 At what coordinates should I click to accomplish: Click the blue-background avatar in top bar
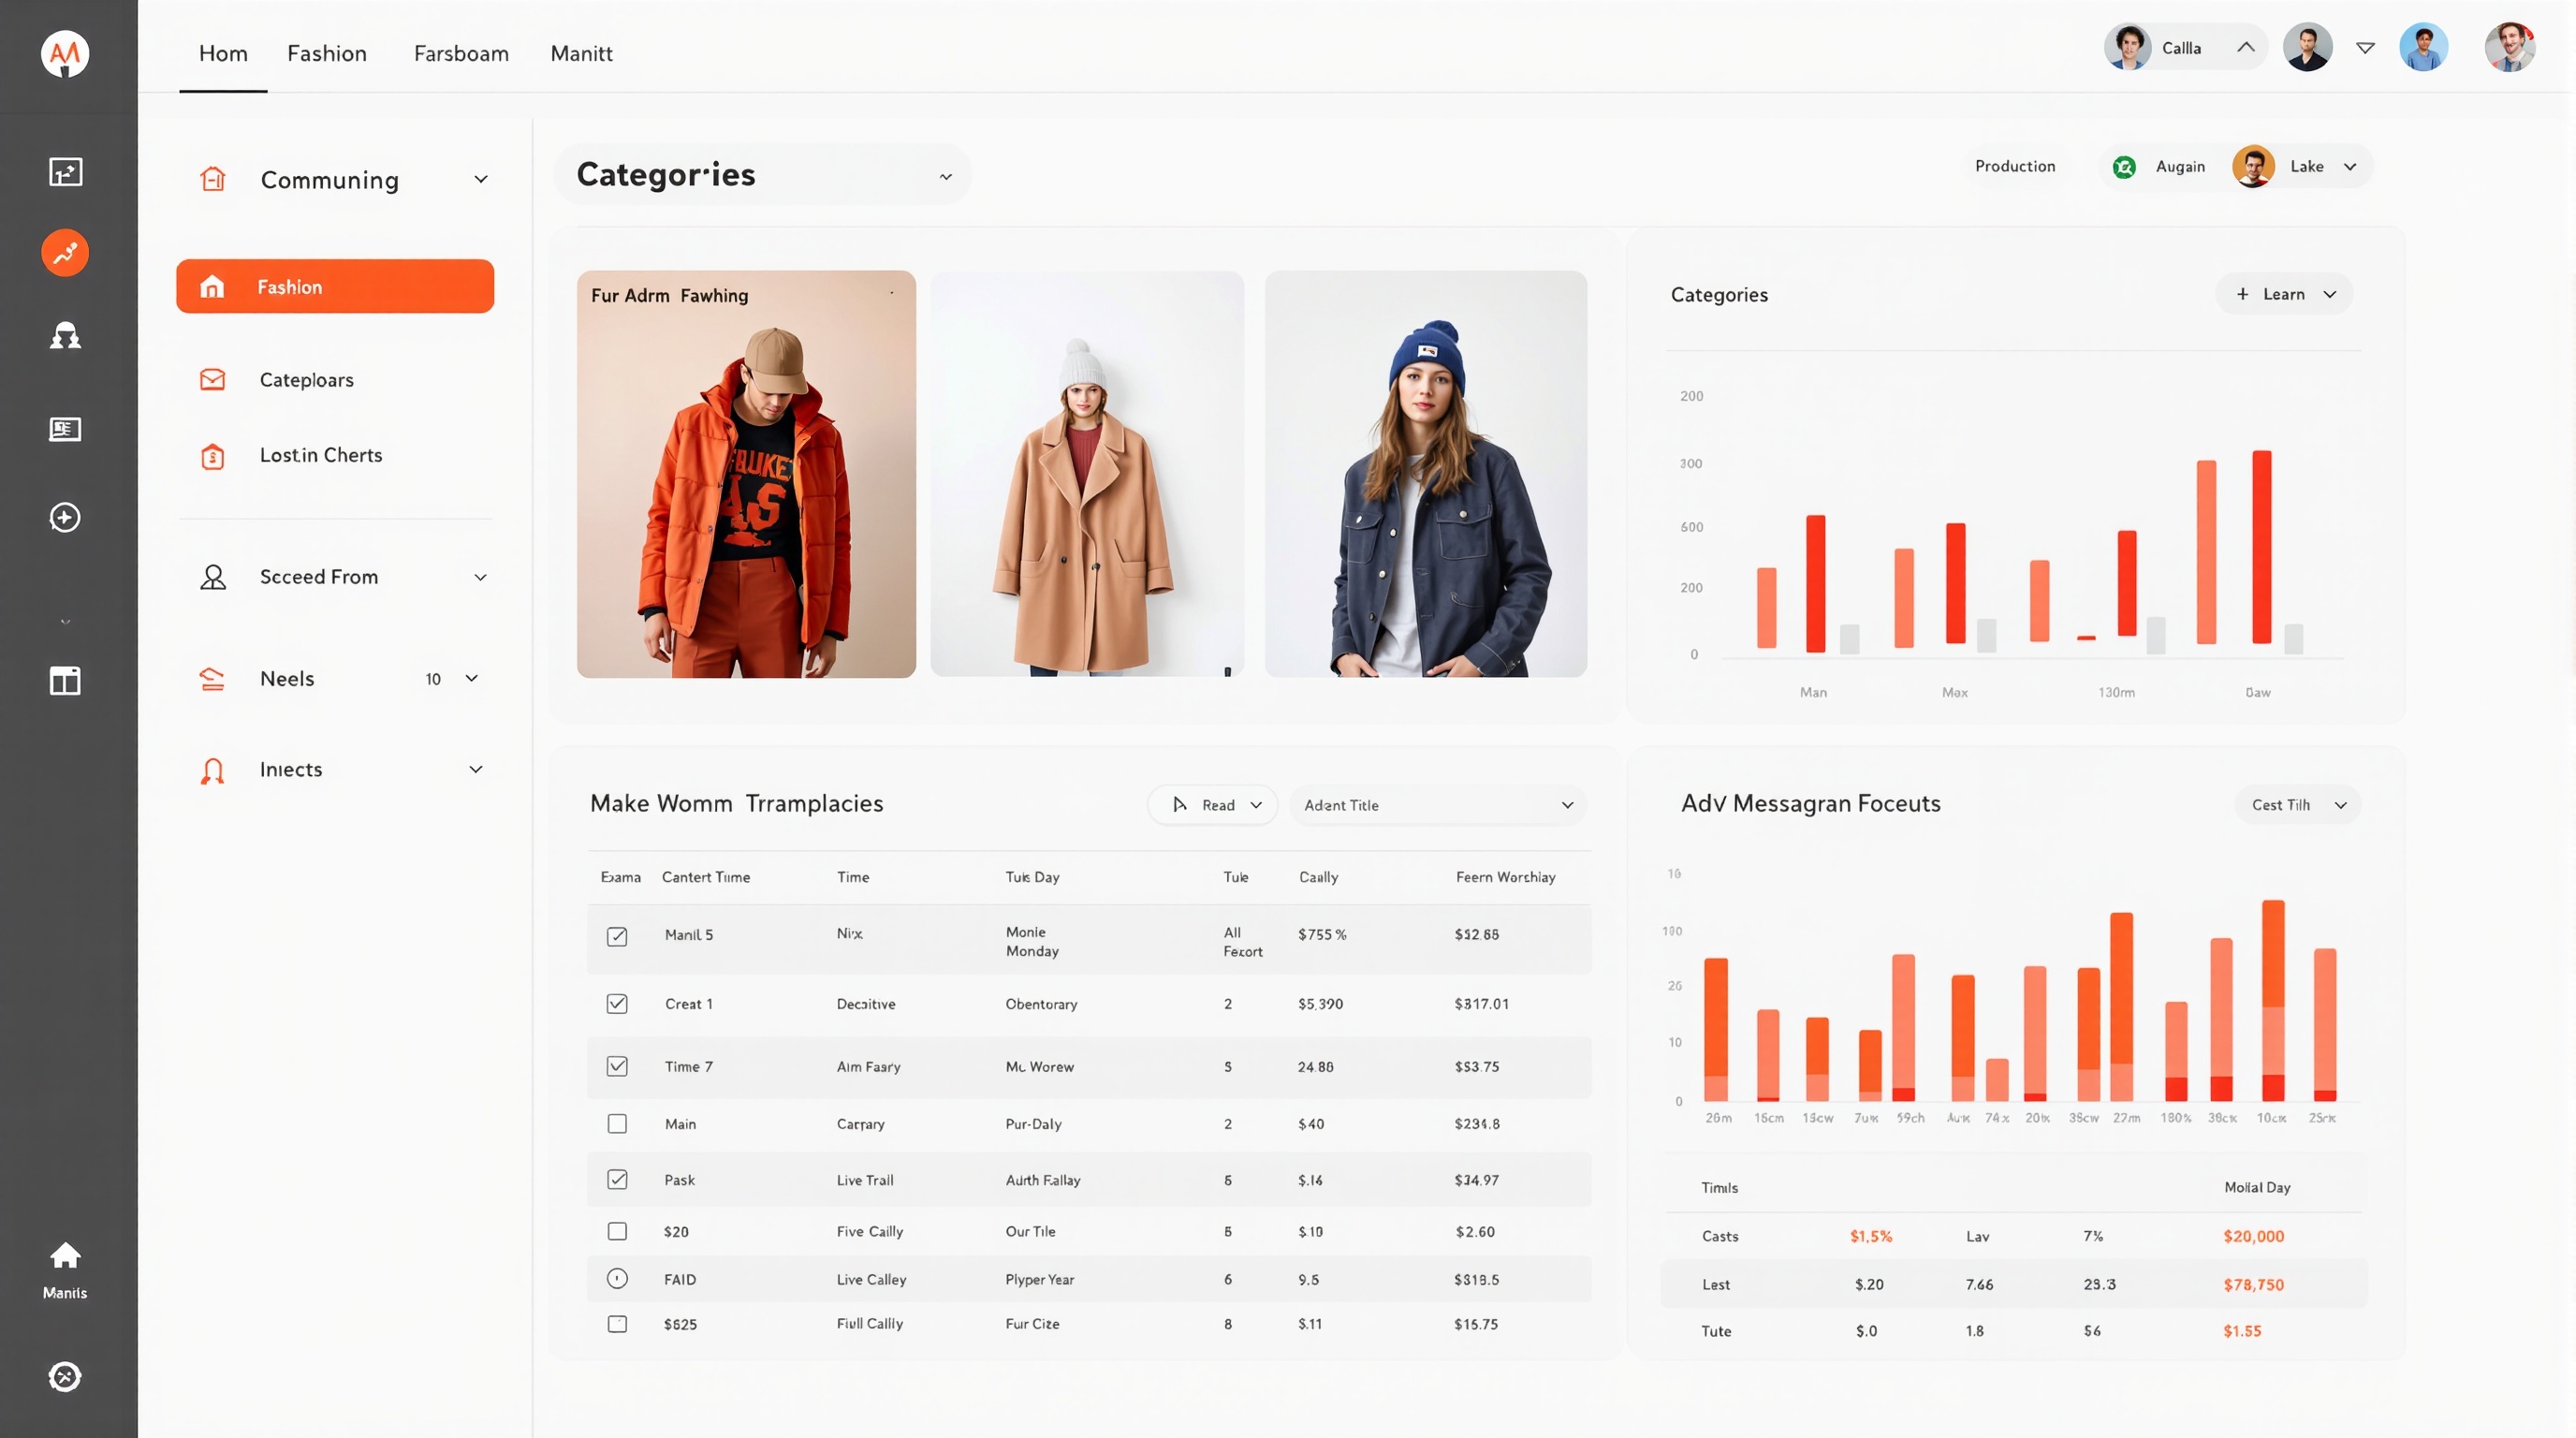(2423, 47)
